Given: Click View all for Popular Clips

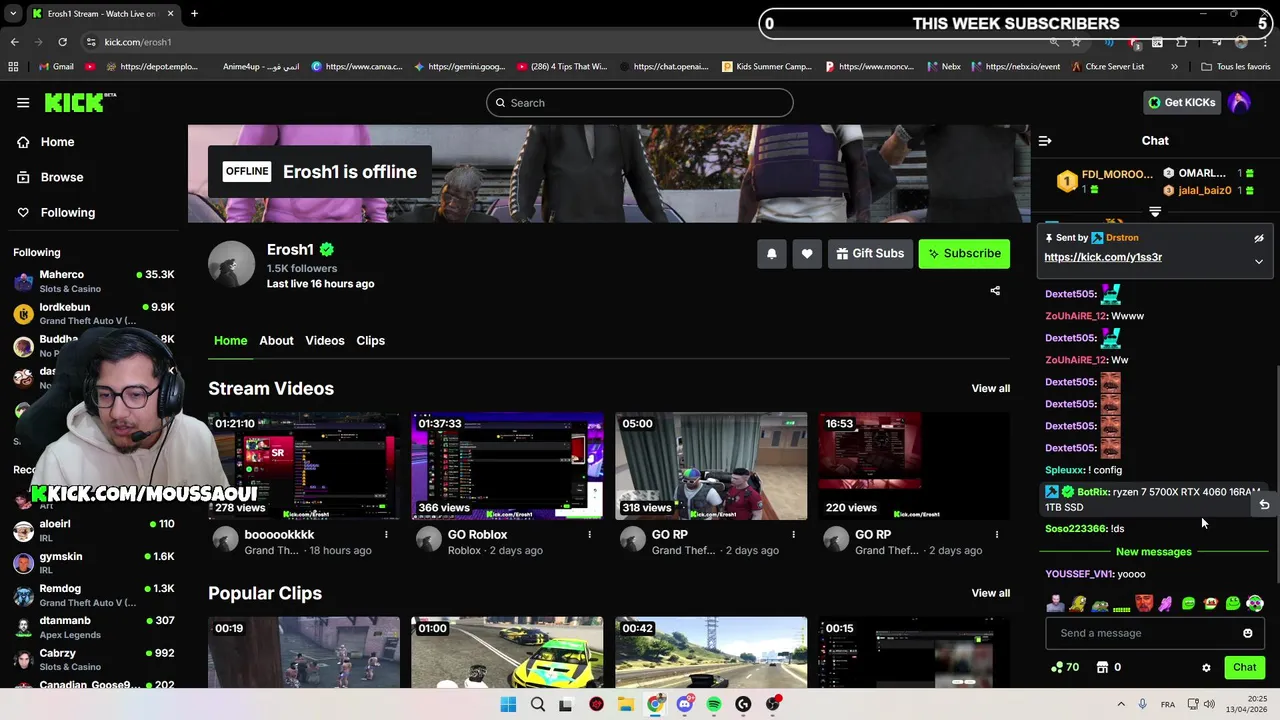Looking at the screenshot, I should pyautogui.click(x=991, y=593).
